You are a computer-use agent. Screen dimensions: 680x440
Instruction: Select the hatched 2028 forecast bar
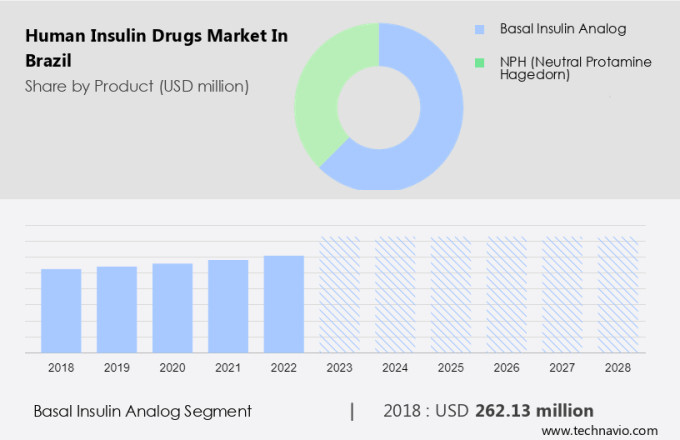click(x=618, y=295)
